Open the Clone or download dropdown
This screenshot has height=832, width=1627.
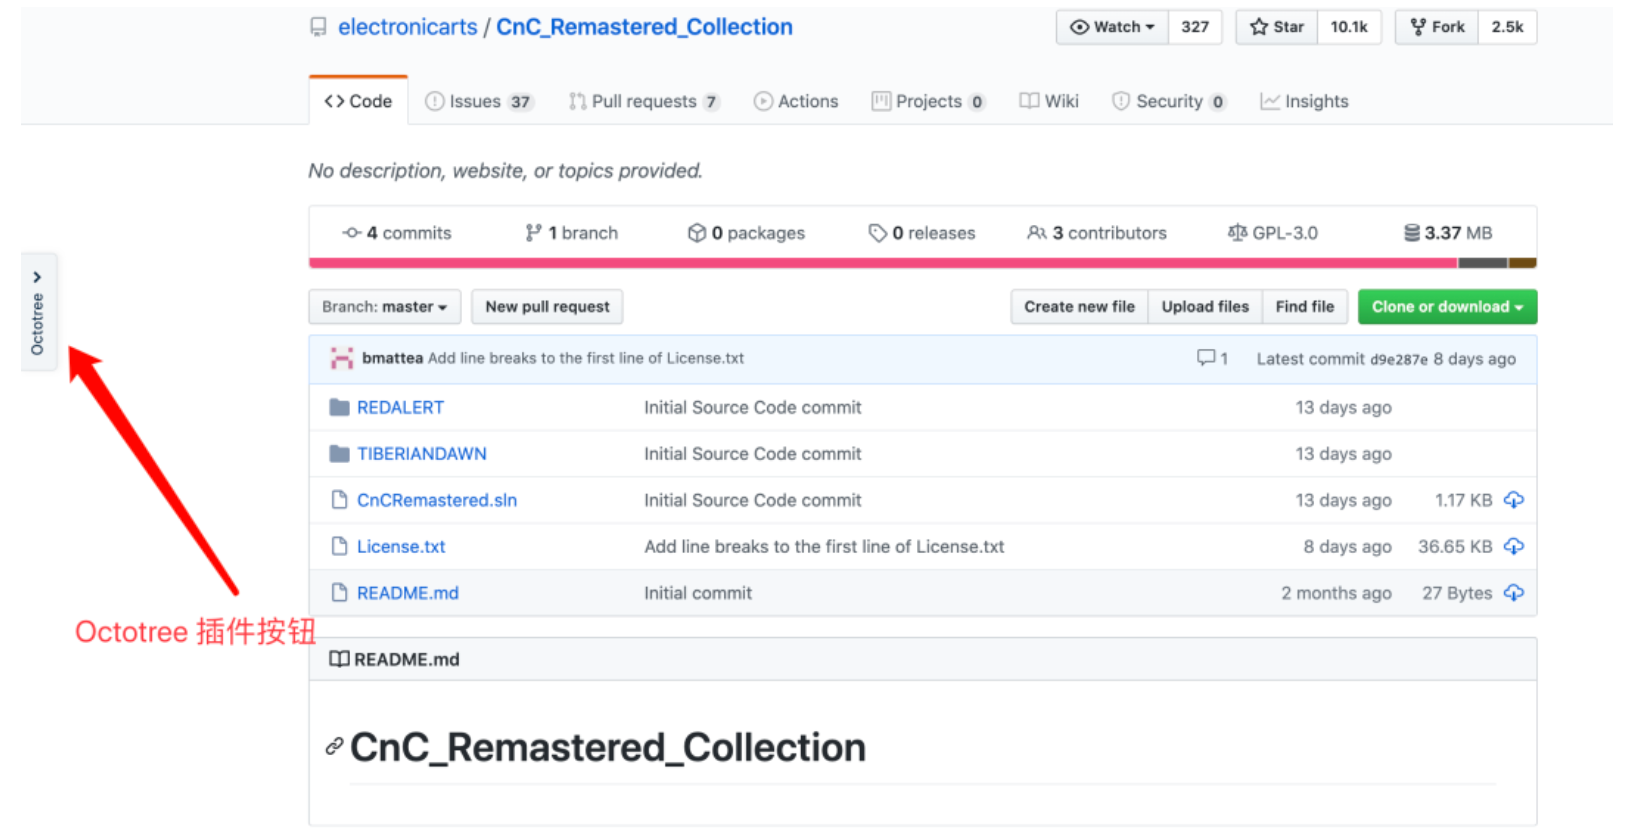click(x=1447, y=307)
